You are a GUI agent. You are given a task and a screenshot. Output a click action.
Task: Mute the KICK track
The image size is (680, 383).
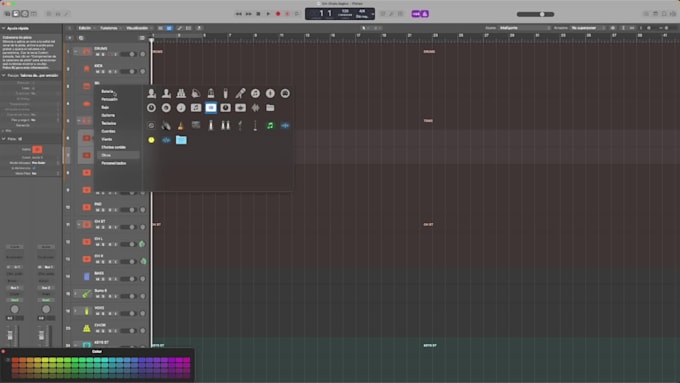[x=98, y=72]
